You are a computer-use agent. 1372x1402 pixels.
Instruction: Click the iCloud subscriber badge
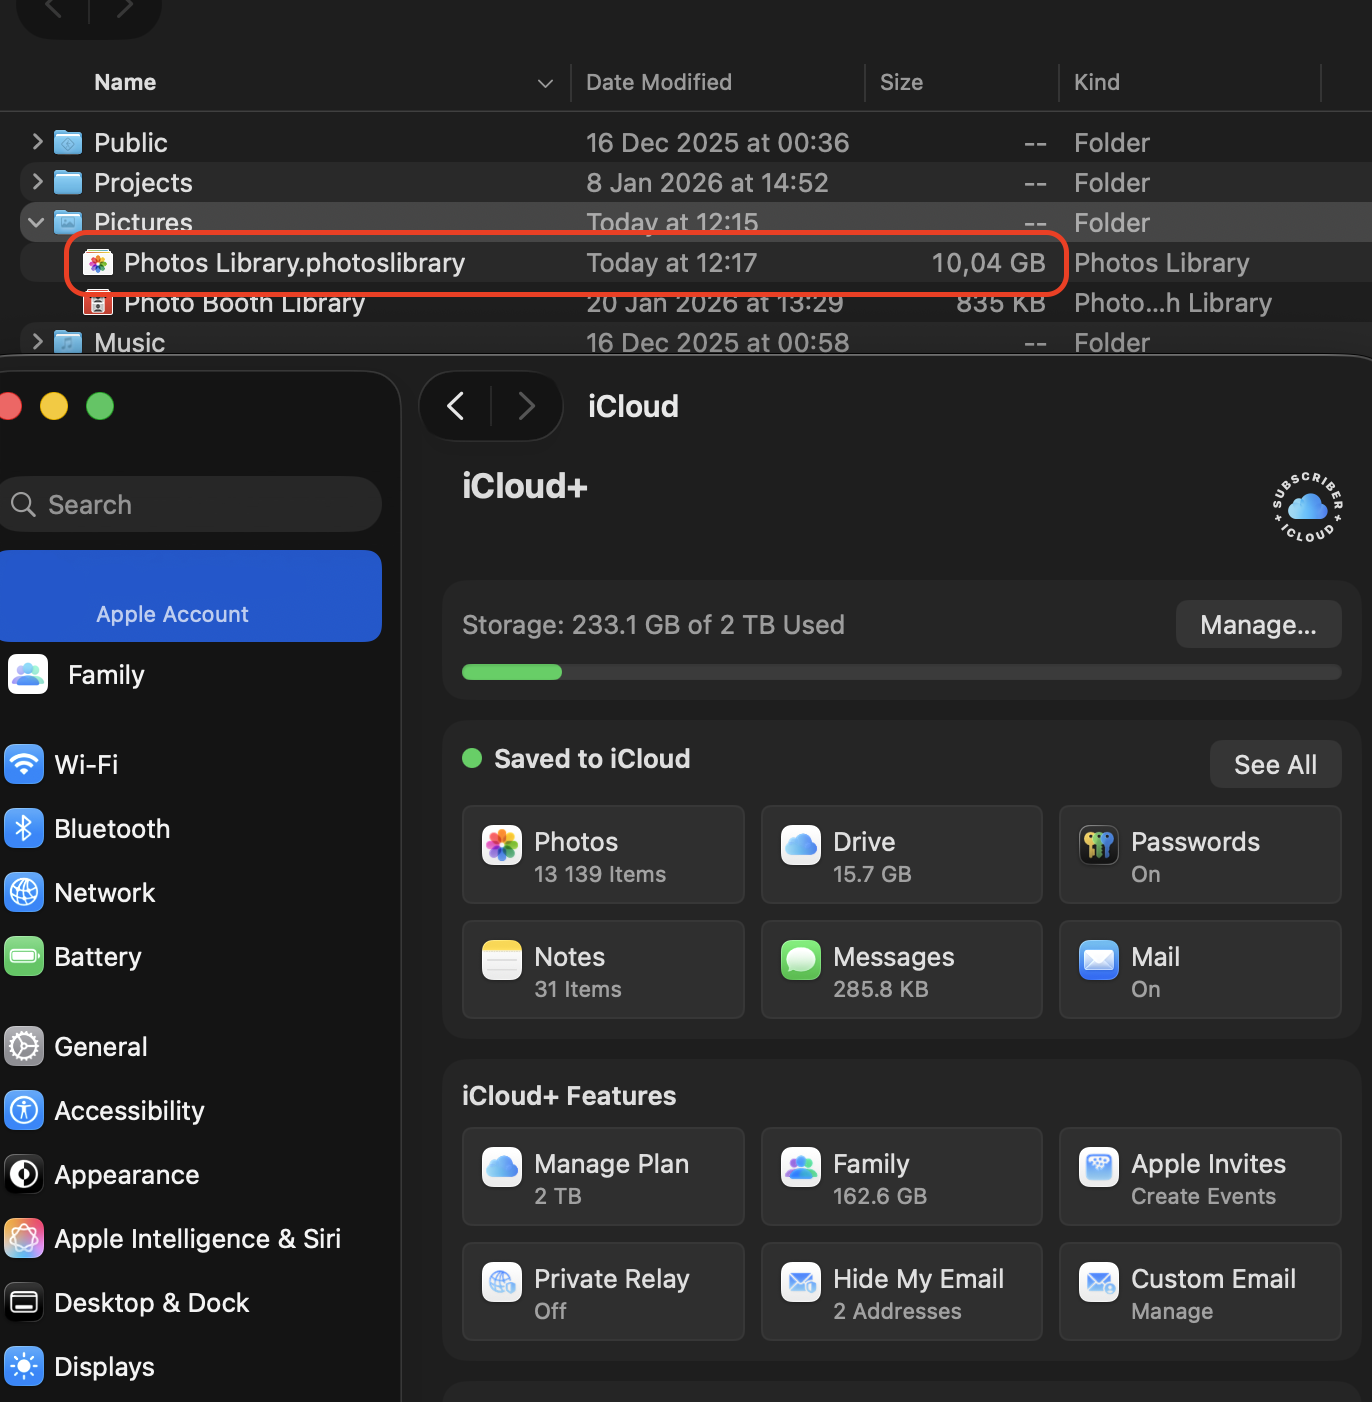pos(1308,507)
